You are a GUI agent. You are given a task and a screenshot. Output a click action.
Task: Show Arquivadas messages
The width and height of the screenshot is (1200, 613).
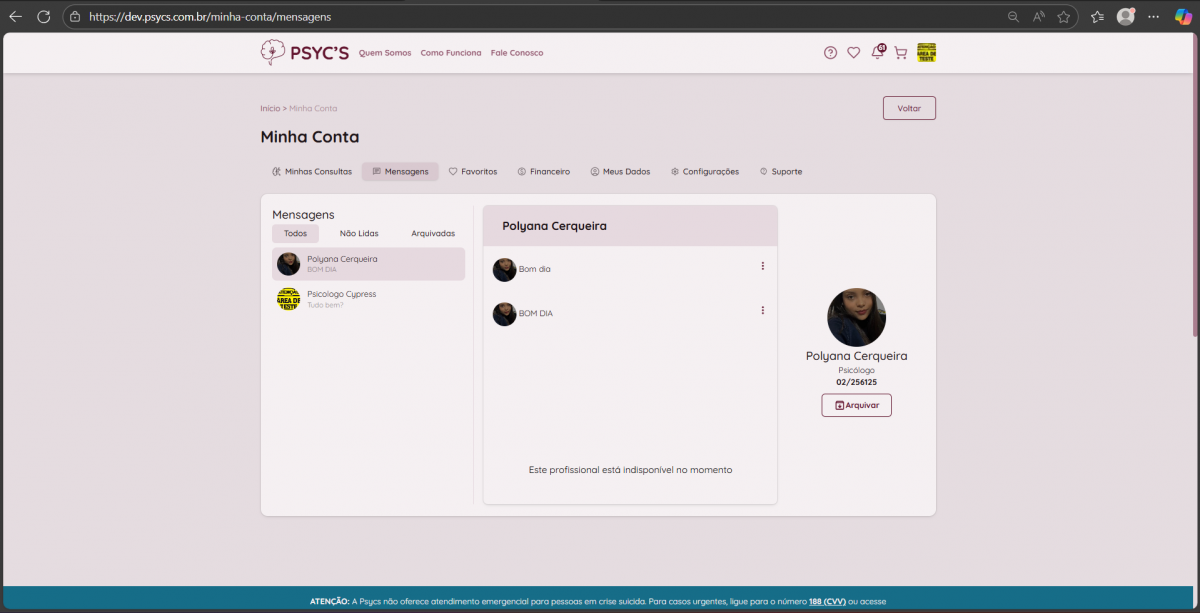pos(433,233)
